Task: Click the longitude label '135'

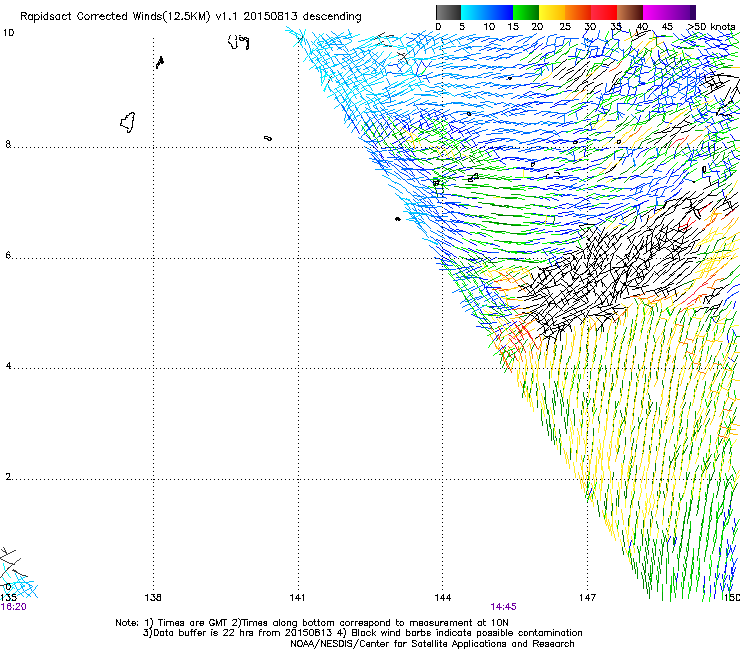Action: 8,598
